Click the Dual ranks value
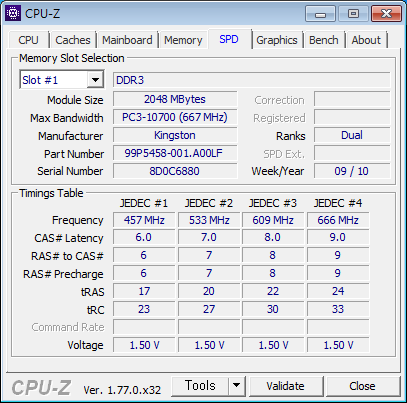The height and width of the screenshot is (403, 407). click(352, 135)
